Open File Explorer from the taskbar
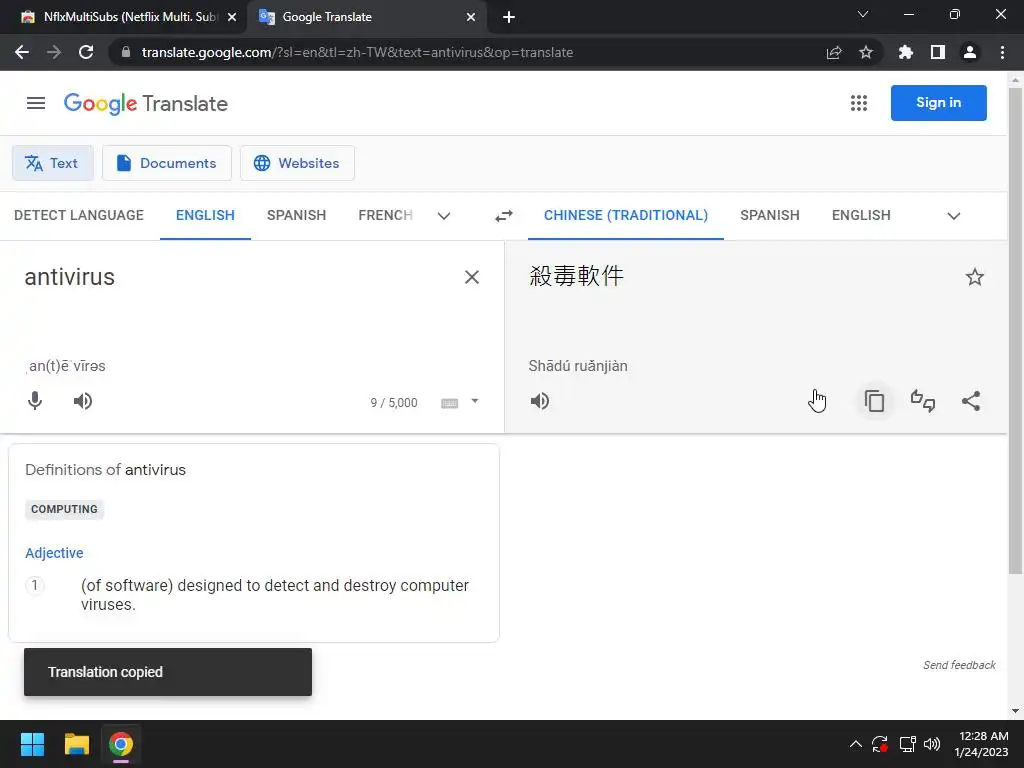Screen dimensions: 1024x768 76,744
